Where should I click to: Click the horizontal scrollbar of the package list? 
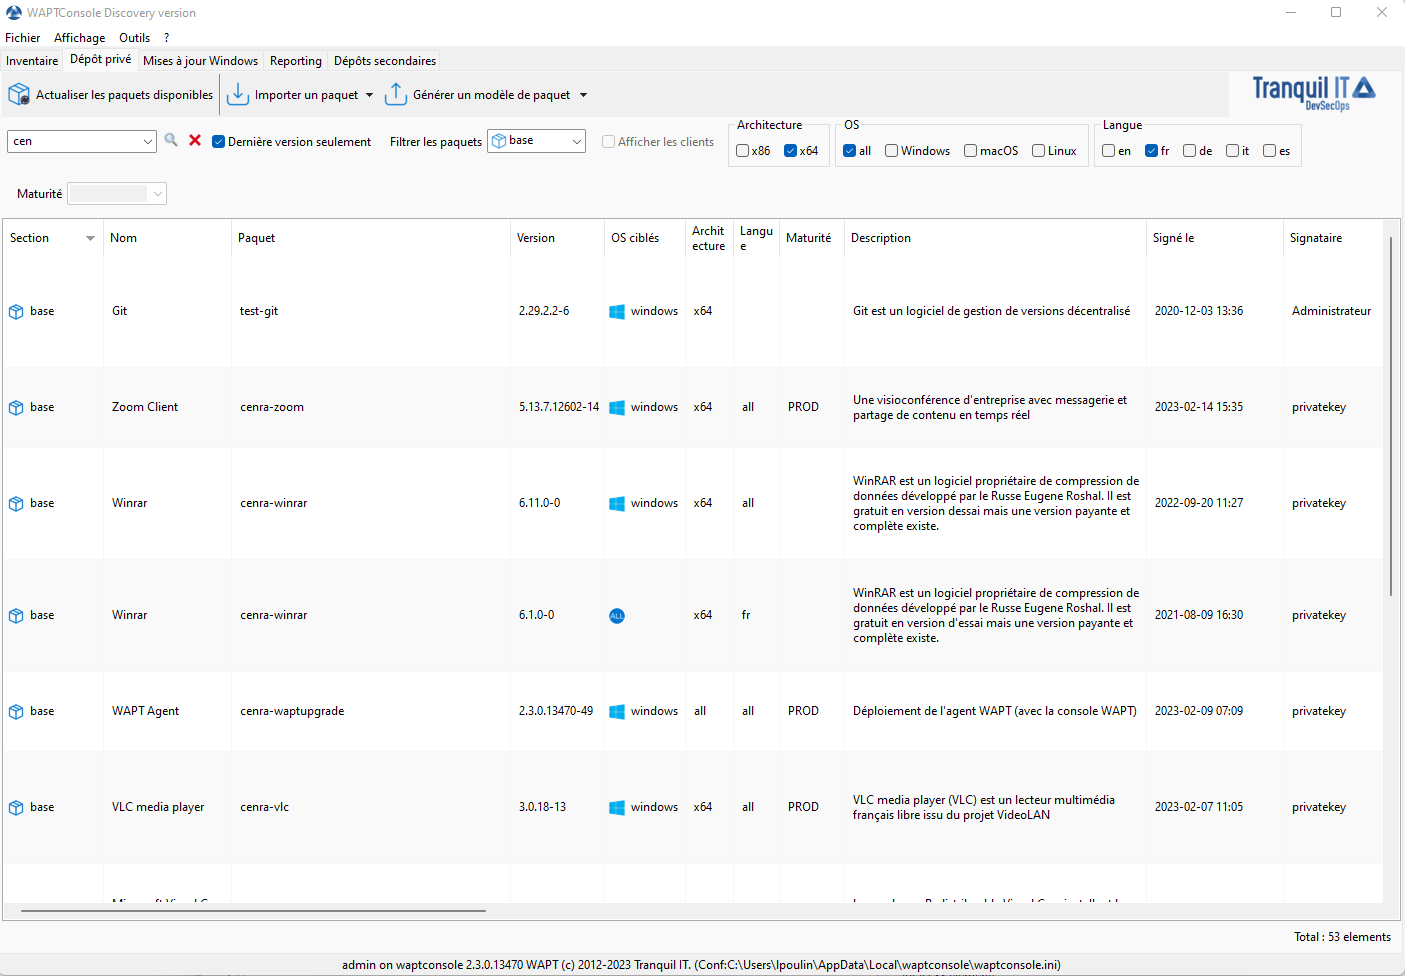click(253, 911)
